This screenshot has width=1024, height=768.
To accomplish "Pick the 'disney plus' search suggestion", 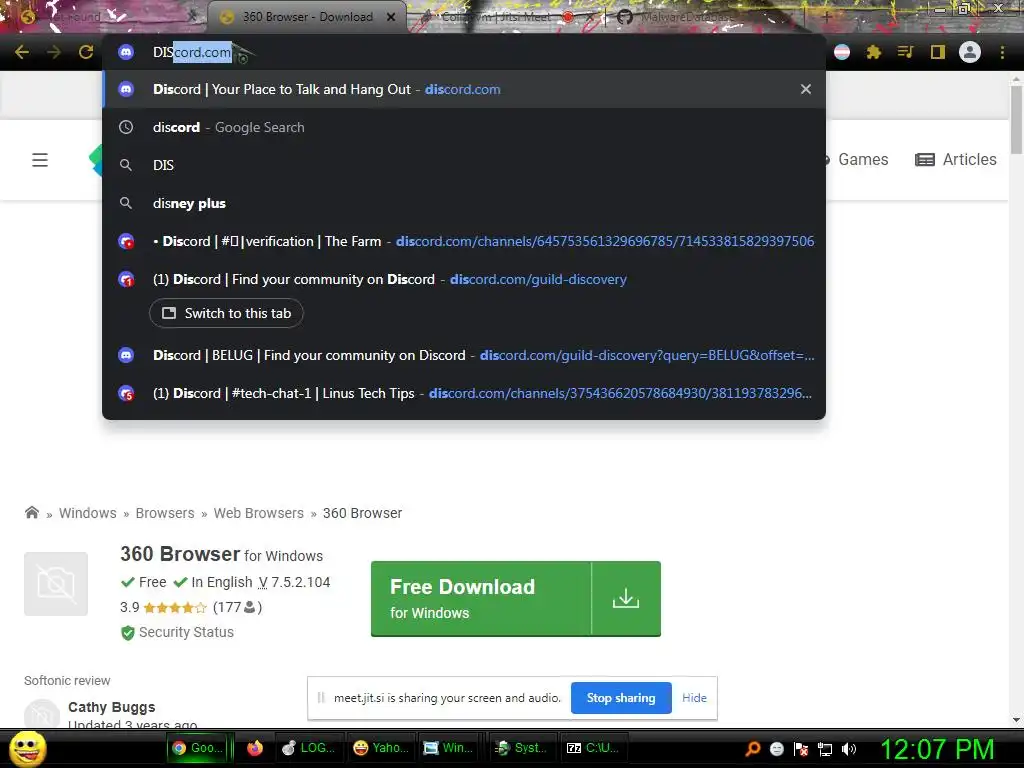I will pos(464,203).
